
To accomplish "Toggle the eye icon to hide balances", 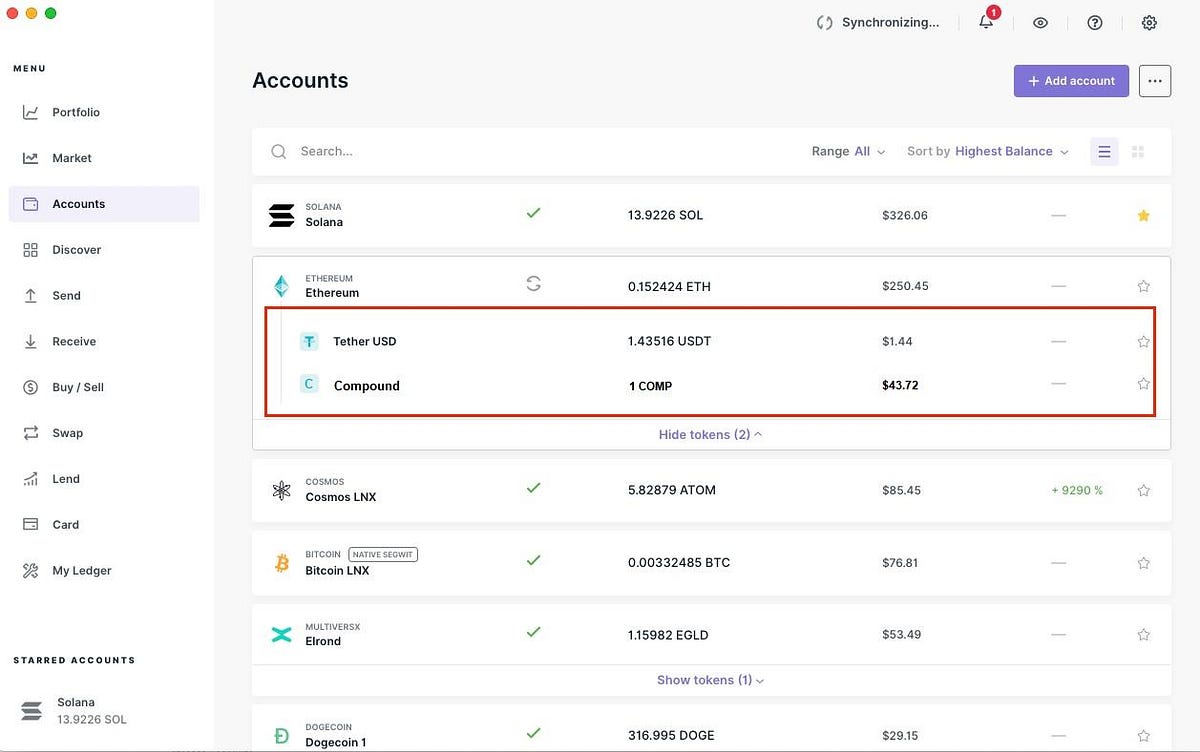I will tap(1041, 22).
